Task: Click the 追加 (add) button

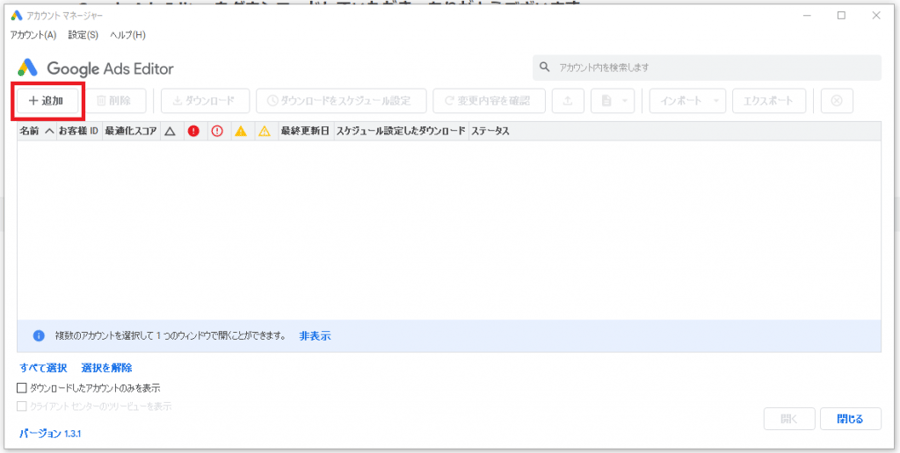Action: click(x=47, y=101)
